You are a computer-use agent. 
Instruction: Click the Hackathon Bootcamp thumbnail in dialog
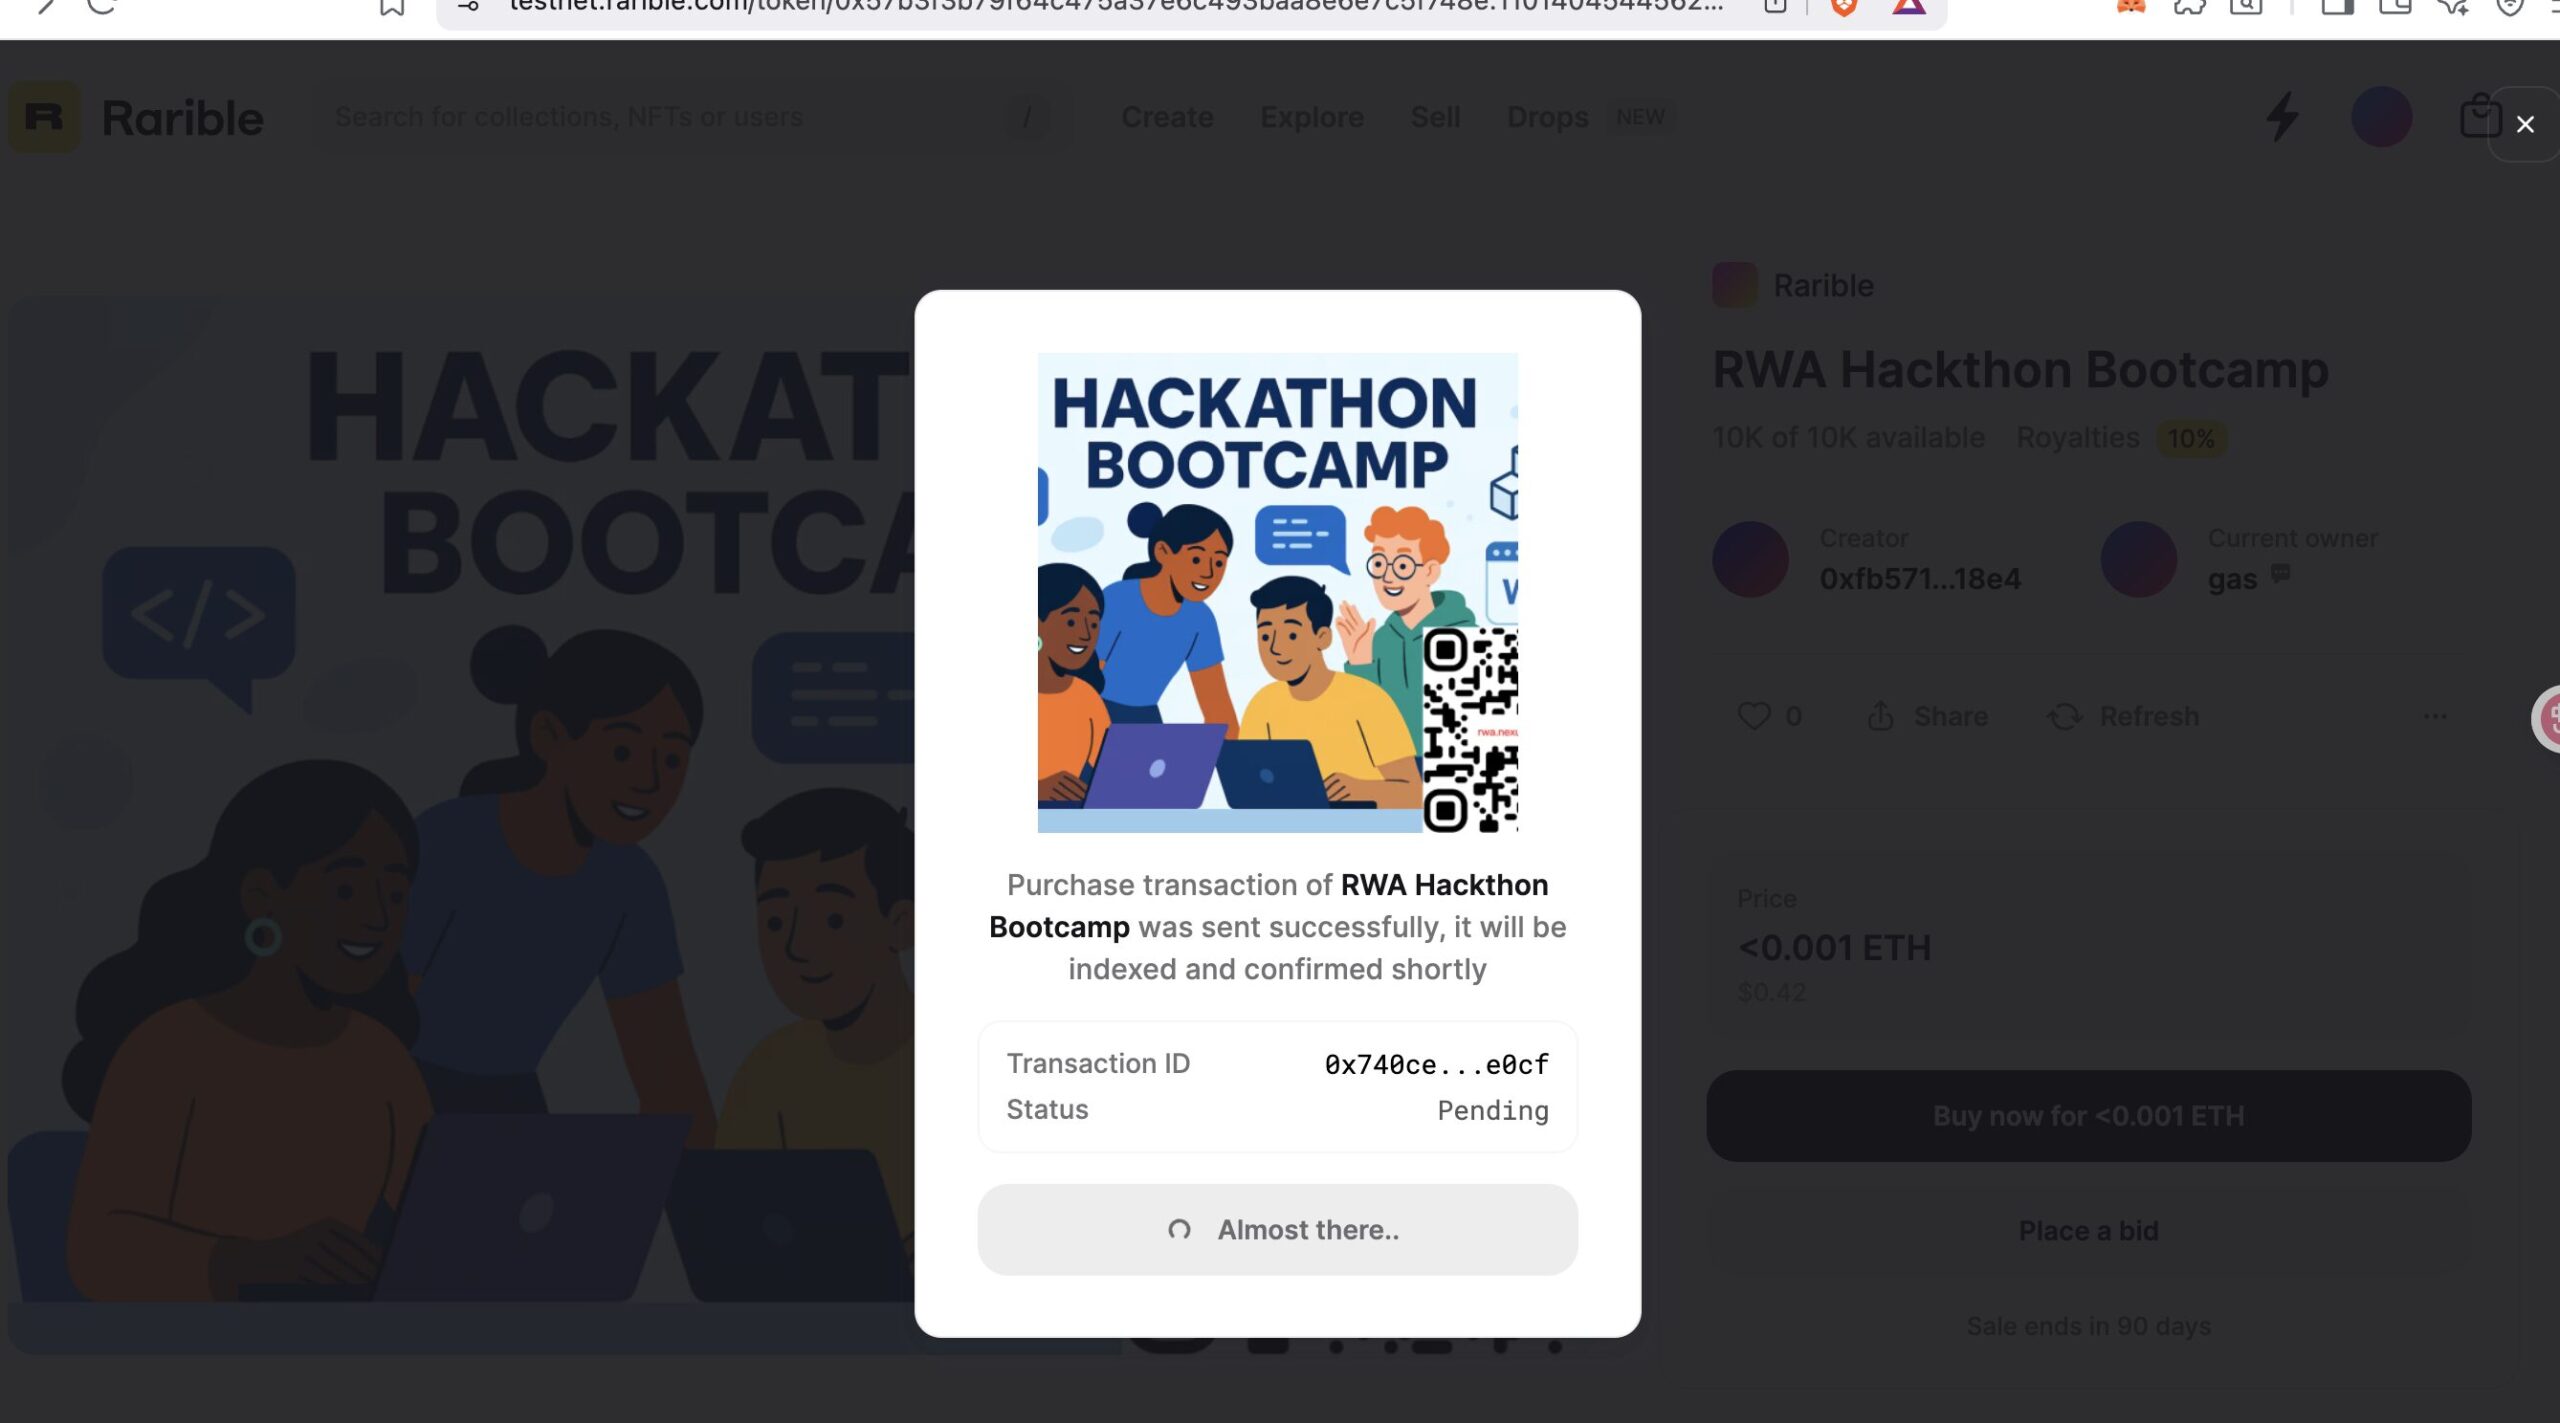pos(1277,592)
